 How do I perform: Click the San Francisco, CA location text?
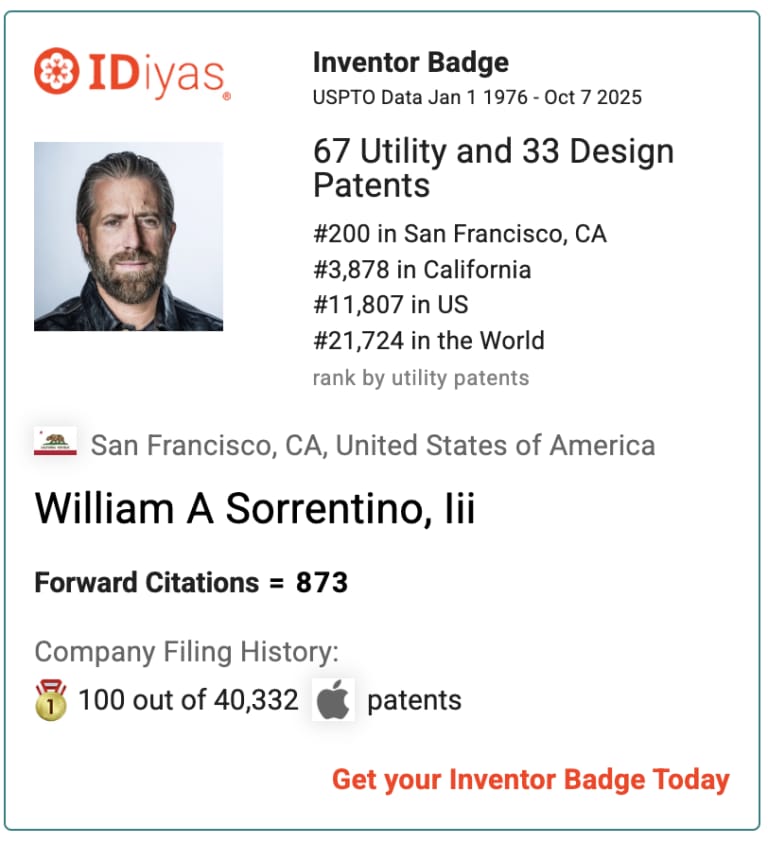coord(373,445)
